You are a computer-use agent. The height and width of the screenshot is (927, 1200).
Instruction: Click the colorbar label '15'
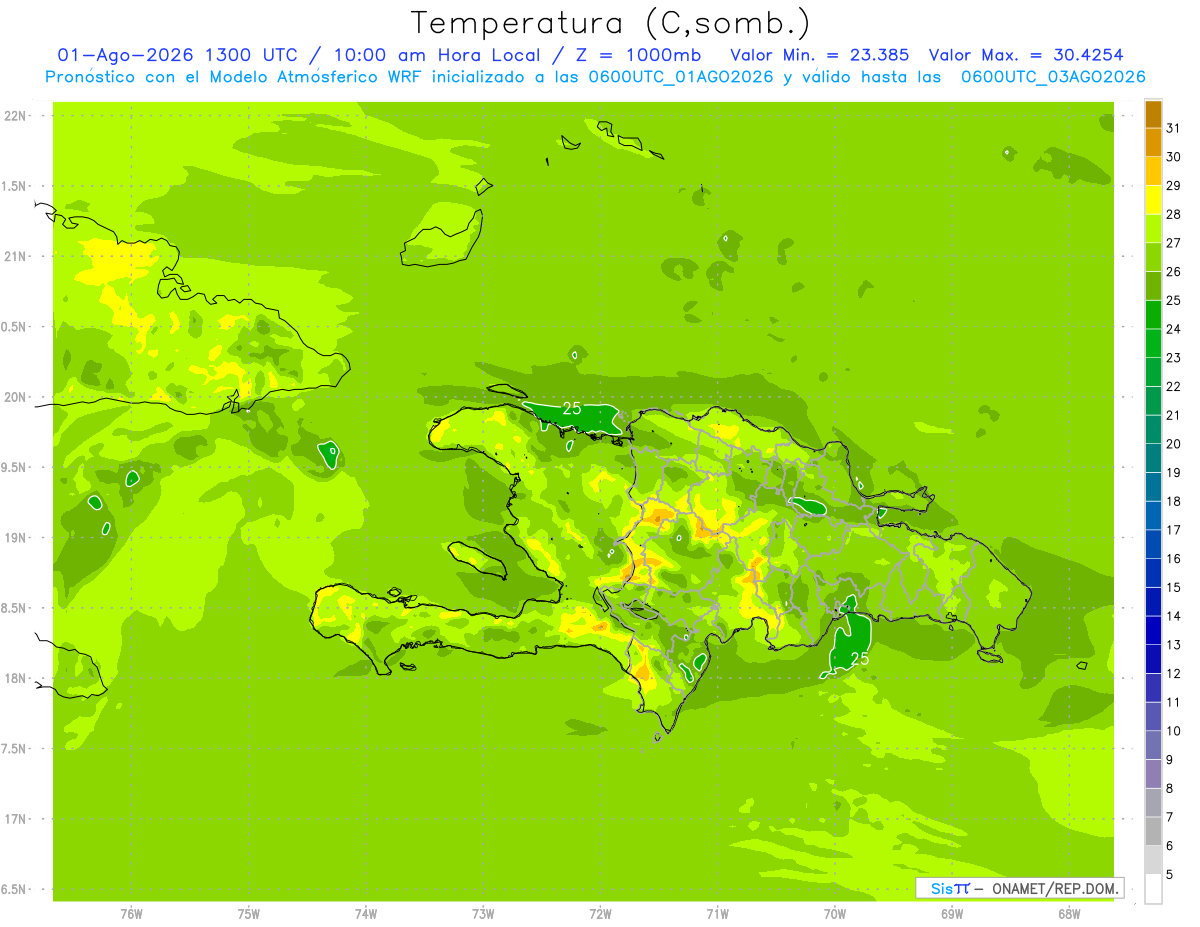(1173, 587)
